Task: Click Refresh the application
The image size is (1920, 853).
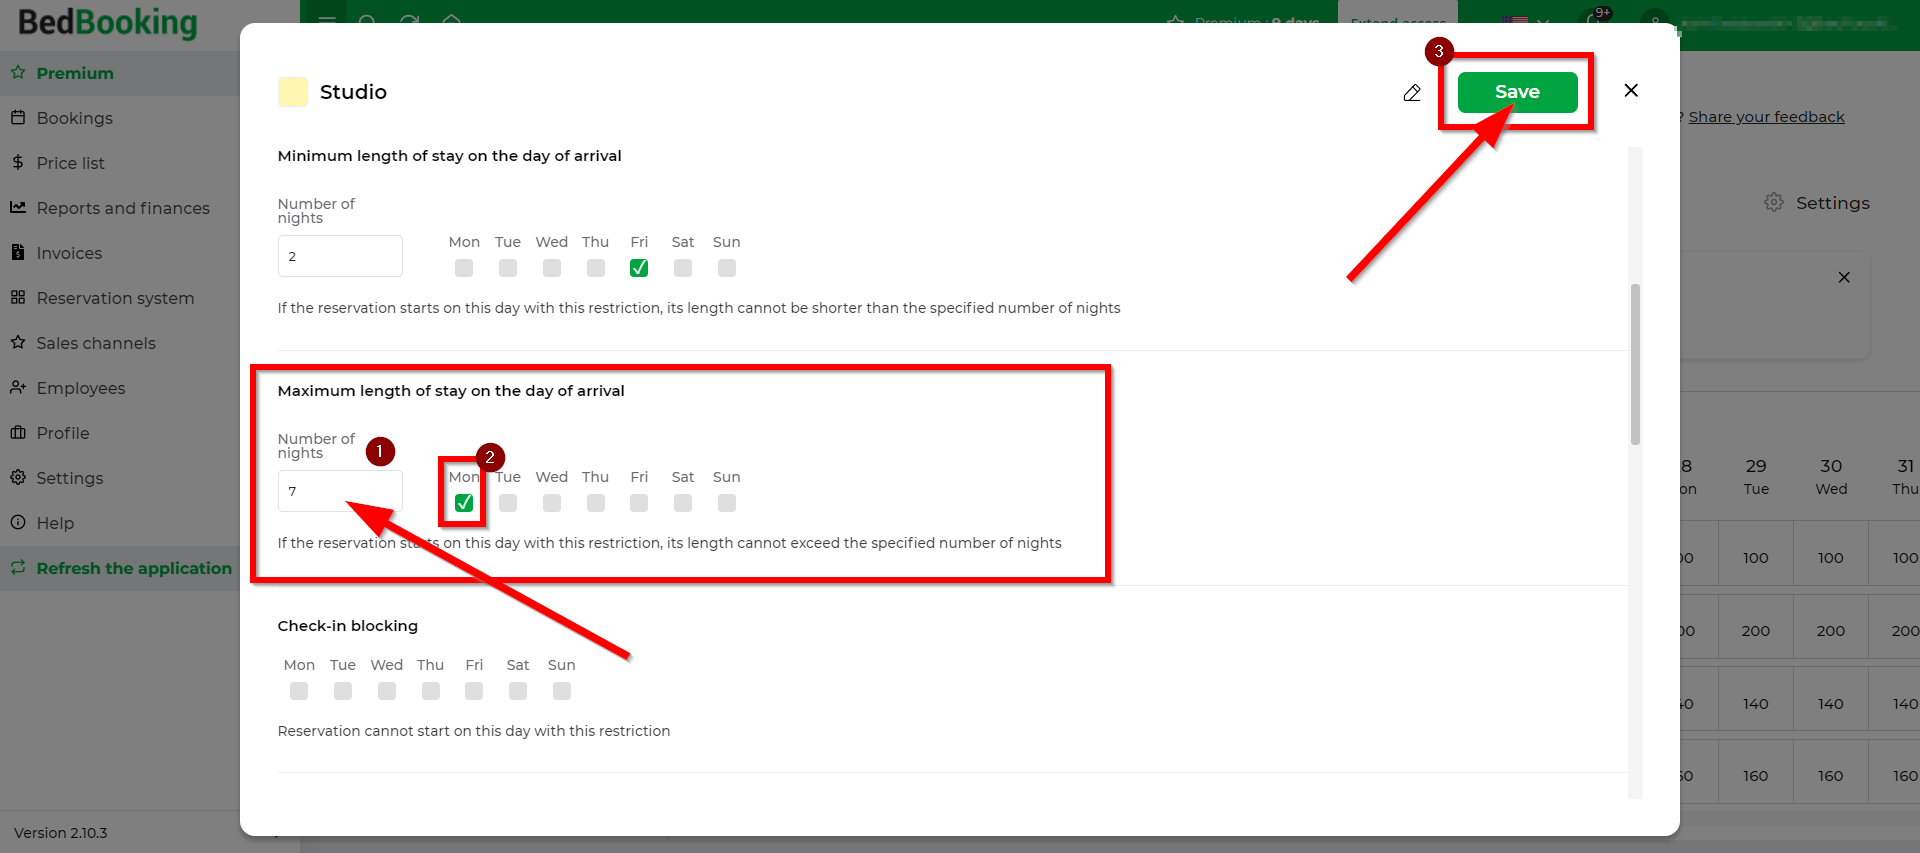Action: click(120, 568)
